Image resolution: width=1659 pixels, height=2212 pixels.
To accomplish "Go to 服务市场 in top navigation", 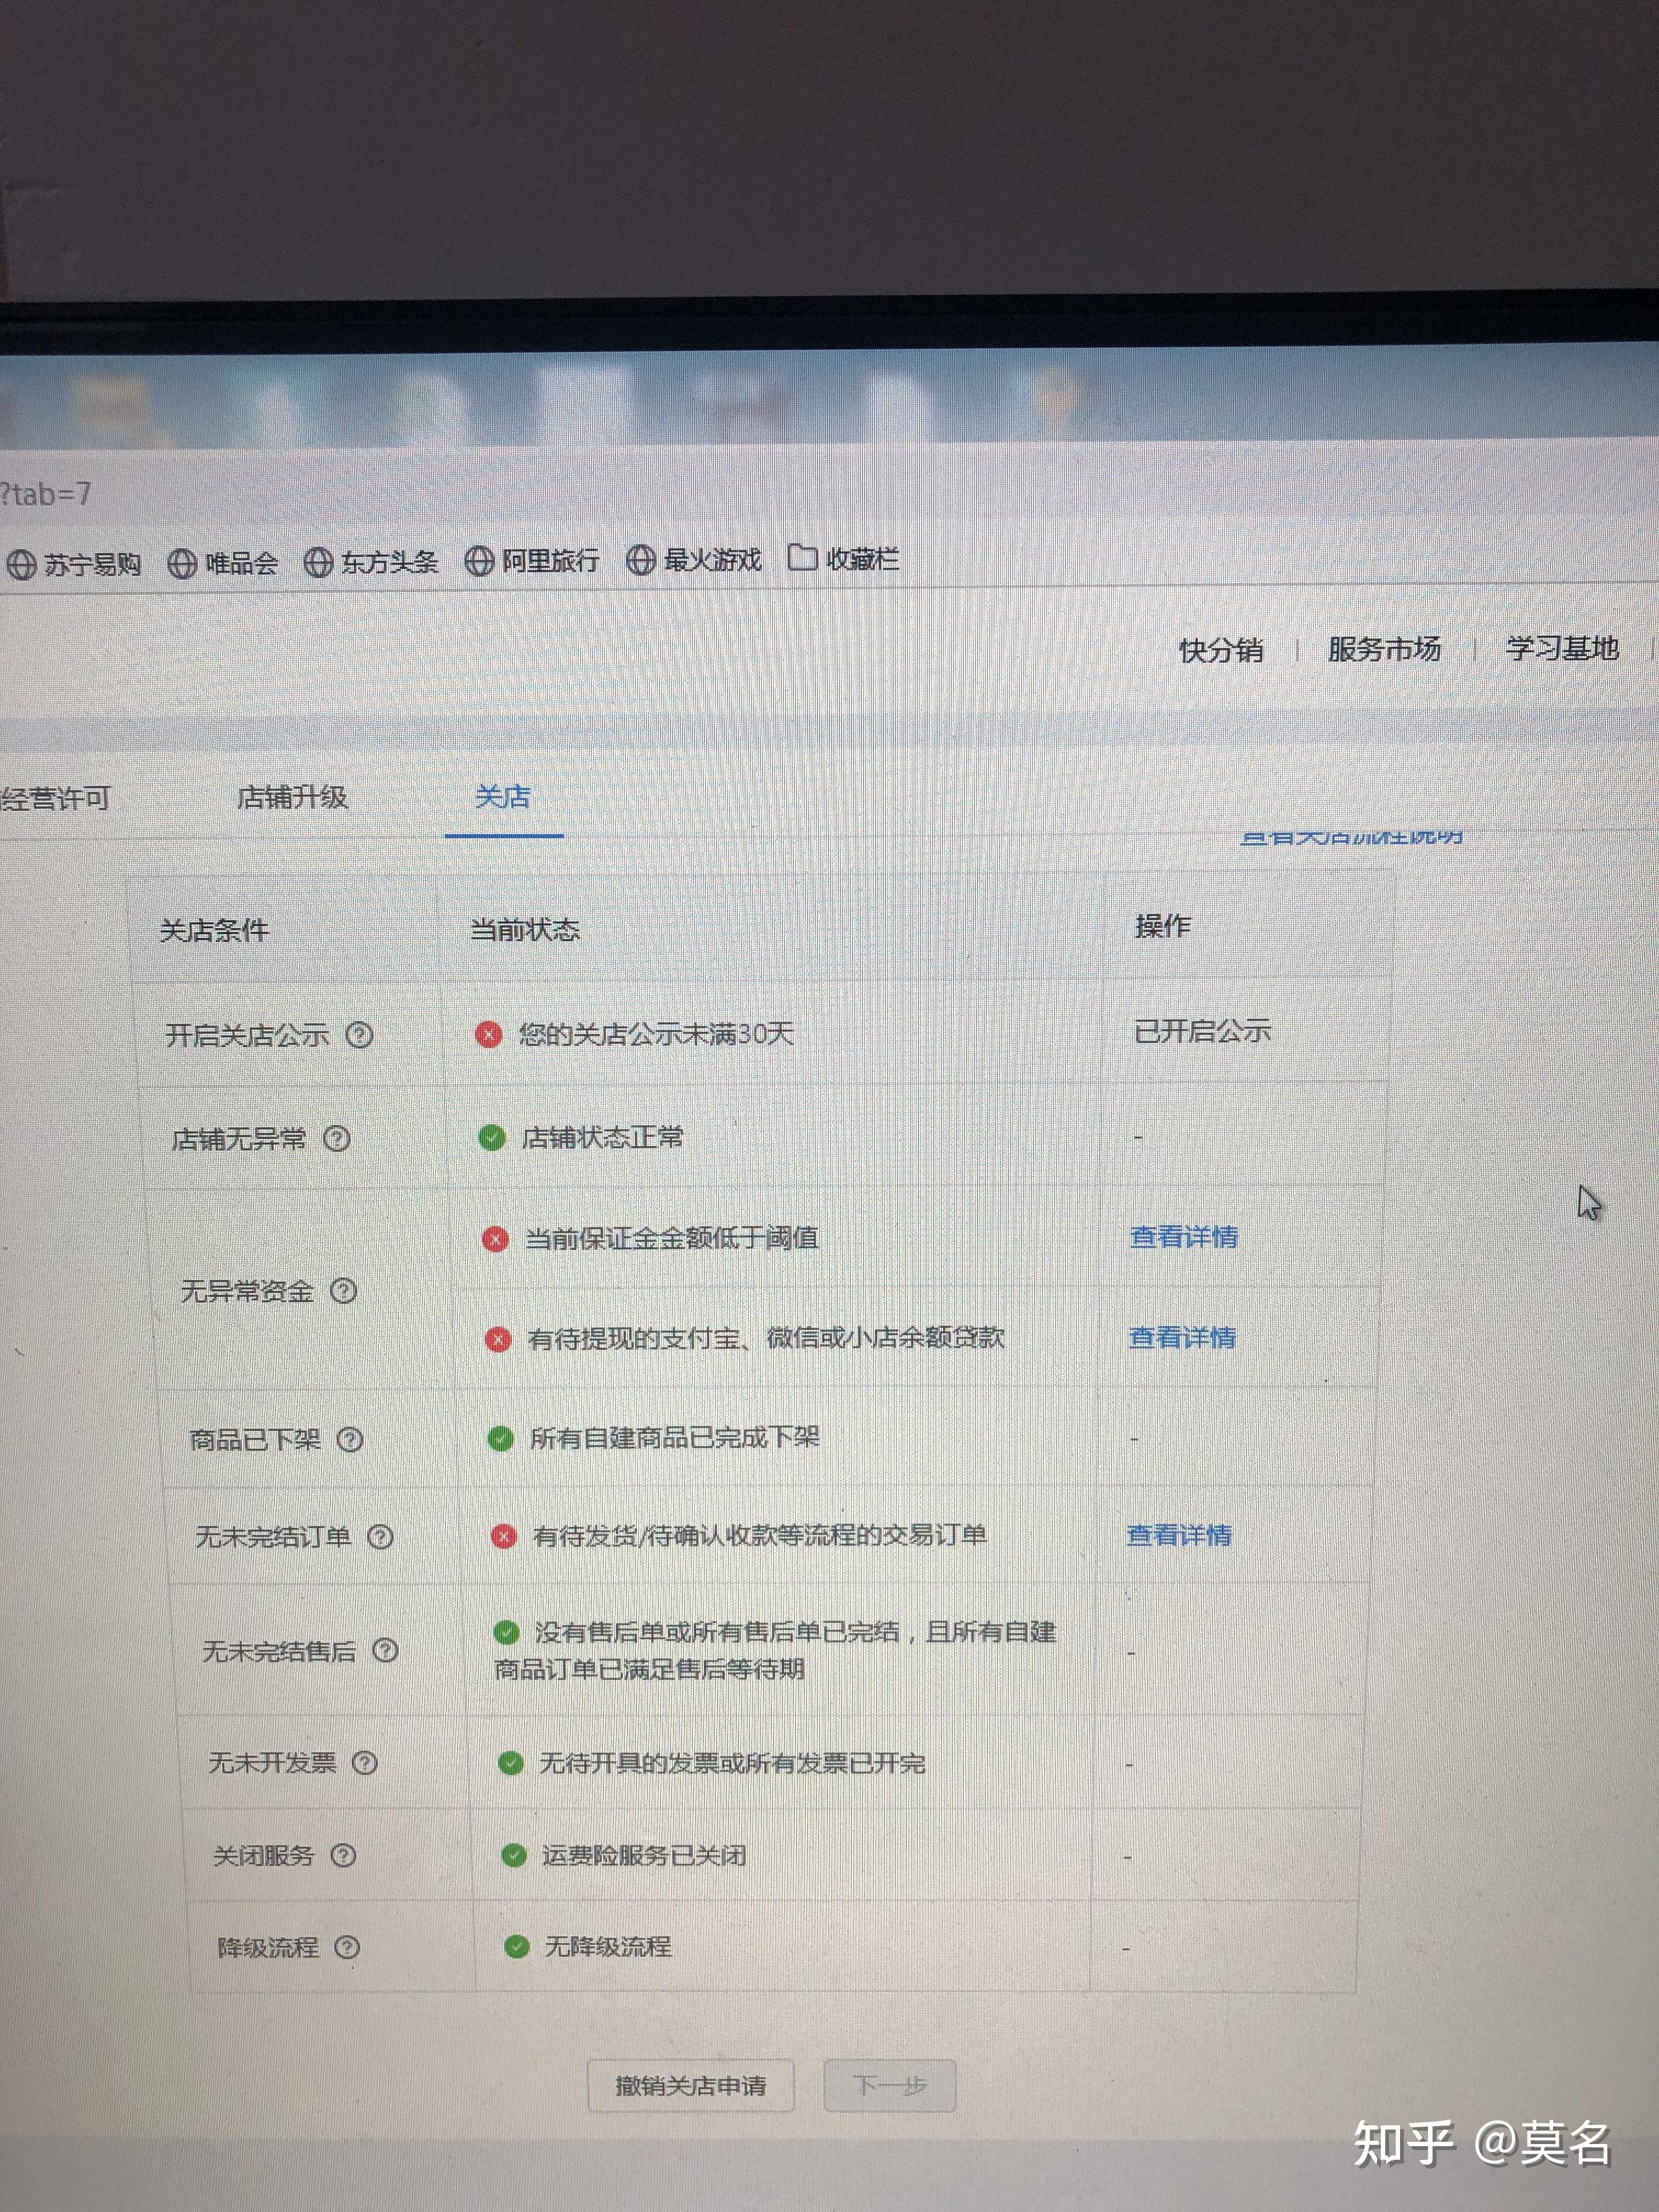I will coord(1384,649).
